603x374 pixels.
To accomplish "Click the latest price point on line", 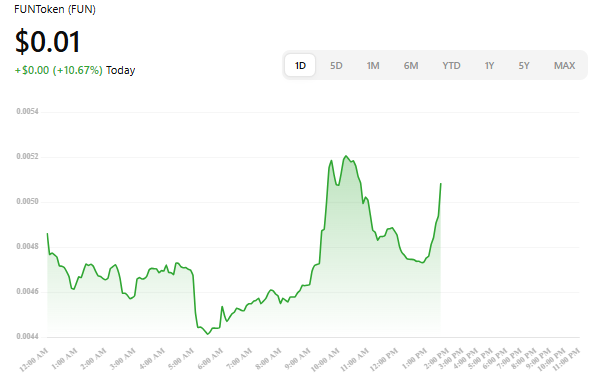I will click(x=441, y=184).
